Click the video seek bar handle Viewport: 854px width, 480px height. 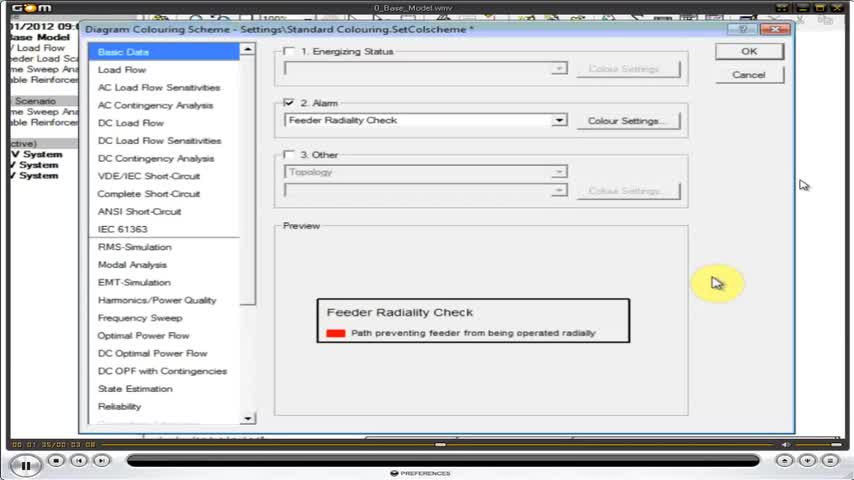(x=441, y=445)
